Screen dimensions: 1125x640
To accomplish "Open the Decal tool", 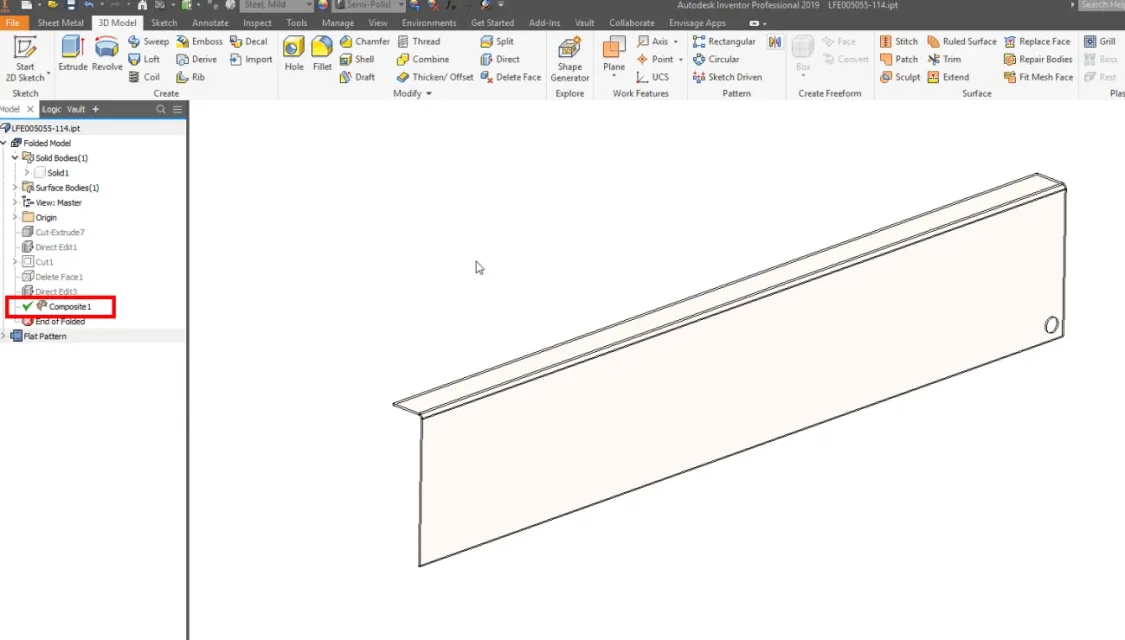I will coord(248,42).
